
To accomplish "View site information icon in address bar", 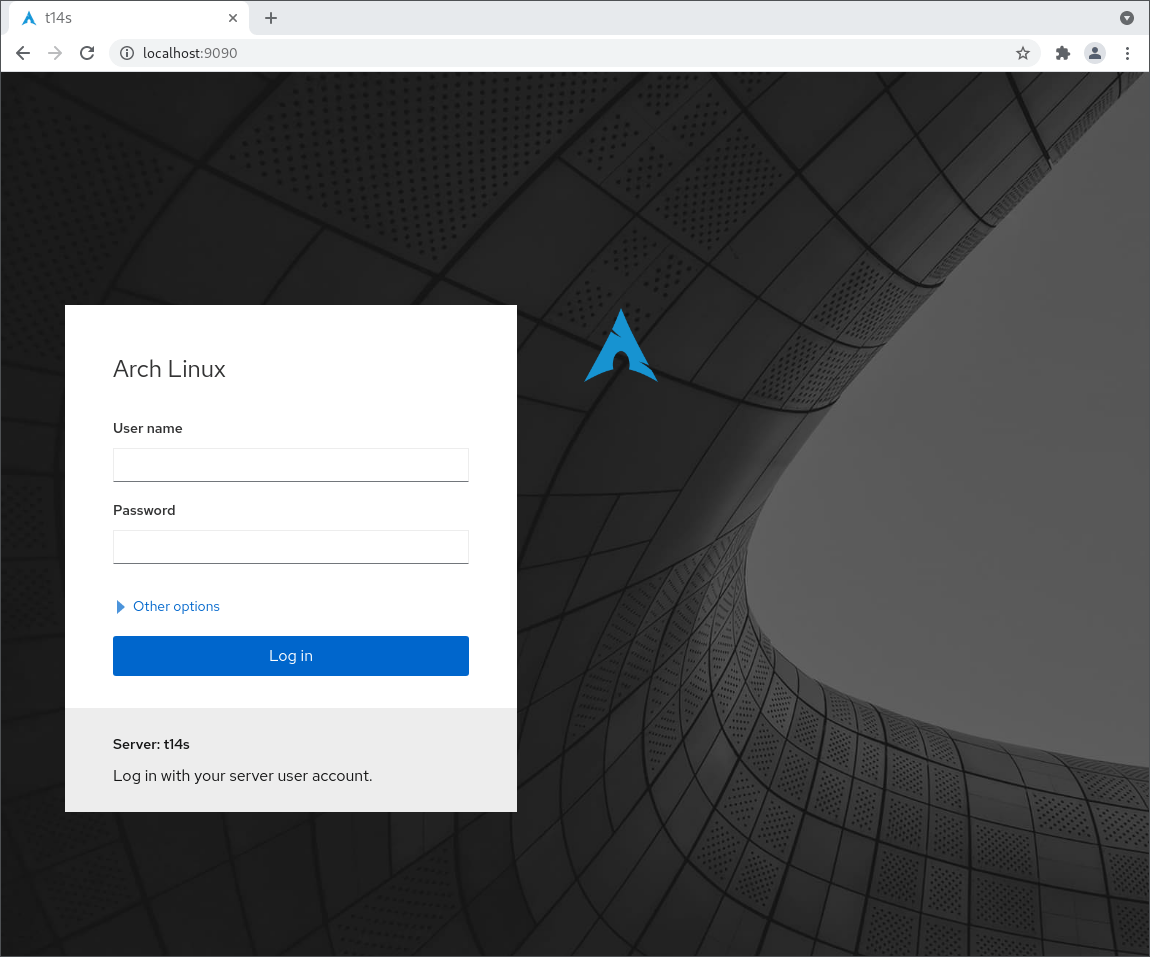I will [127, 53].
